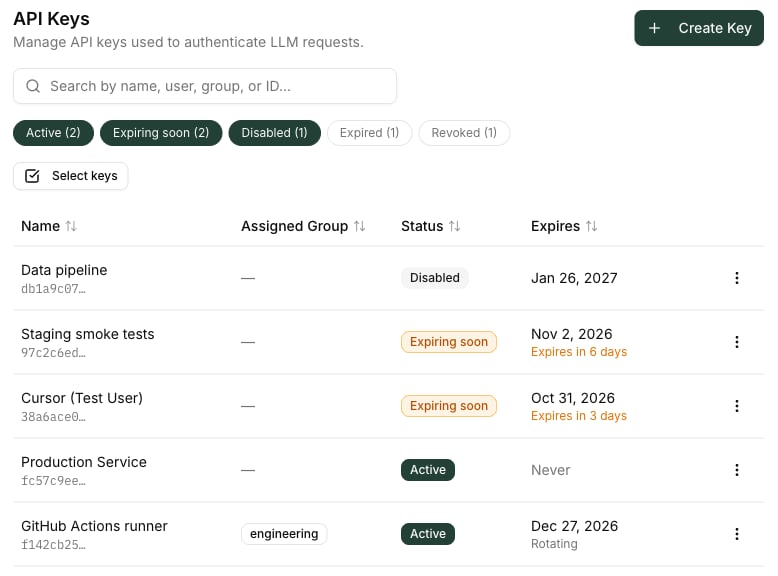
Task: Click the GitHub Actions runner key name
Action: pyautogui.click(x=94, y=526)
